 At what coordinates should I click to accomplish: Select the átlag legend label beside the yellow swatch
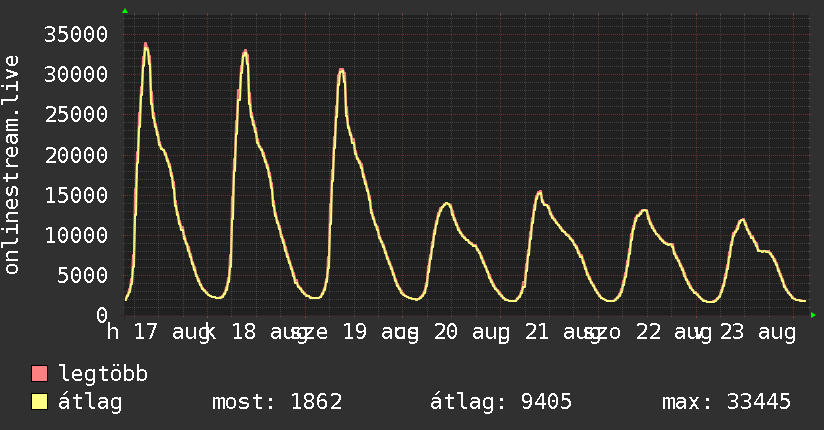(x=90, y=403)
